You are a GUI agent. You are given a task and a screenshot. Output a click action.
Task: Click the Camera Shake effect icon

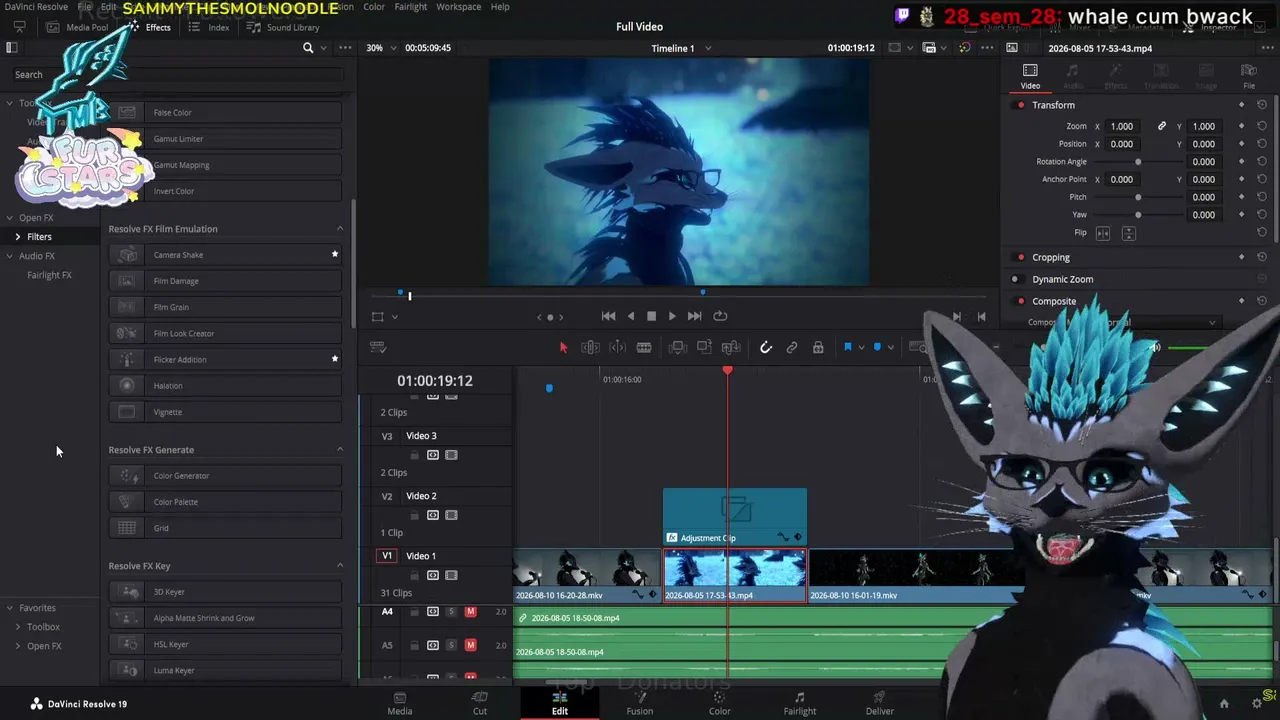click(x=127, y=255)
